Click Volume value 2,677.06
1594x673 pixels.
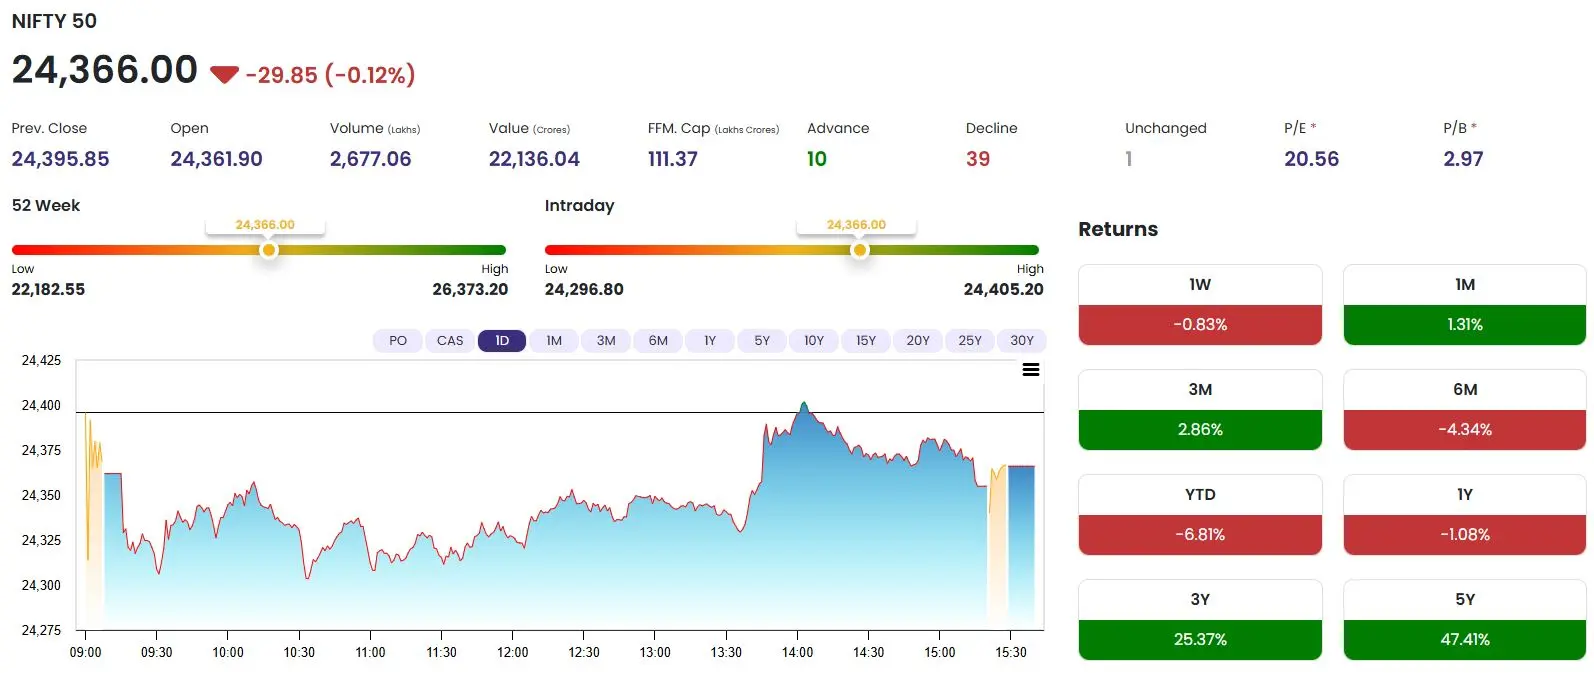pyautogui.click(x=370, y=159)
